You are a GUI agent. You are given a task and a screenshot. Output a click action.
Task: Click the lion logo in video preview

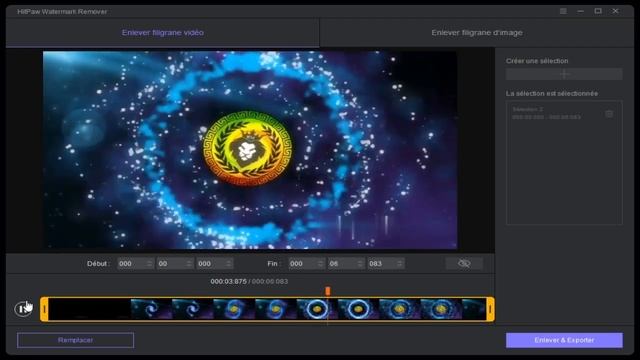[x=247, y=150]
